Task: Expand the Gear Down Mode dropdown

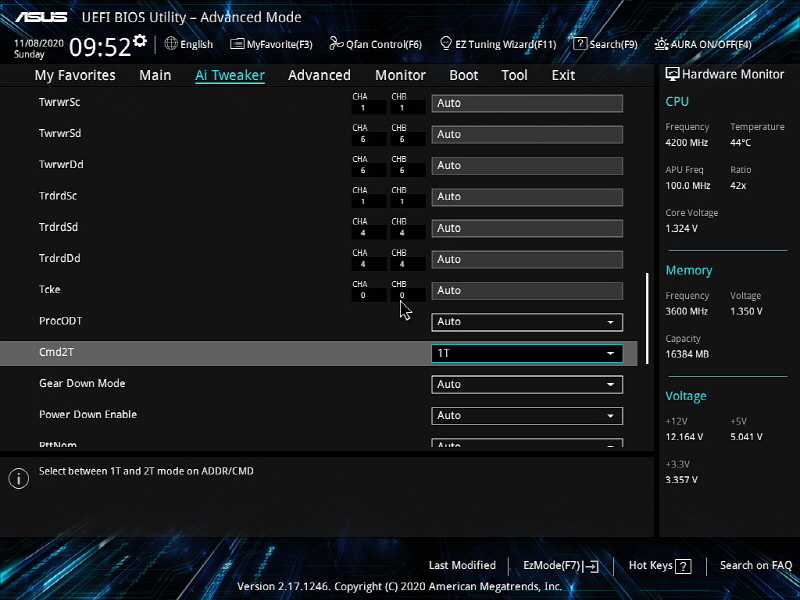Action: click(527, 384)
